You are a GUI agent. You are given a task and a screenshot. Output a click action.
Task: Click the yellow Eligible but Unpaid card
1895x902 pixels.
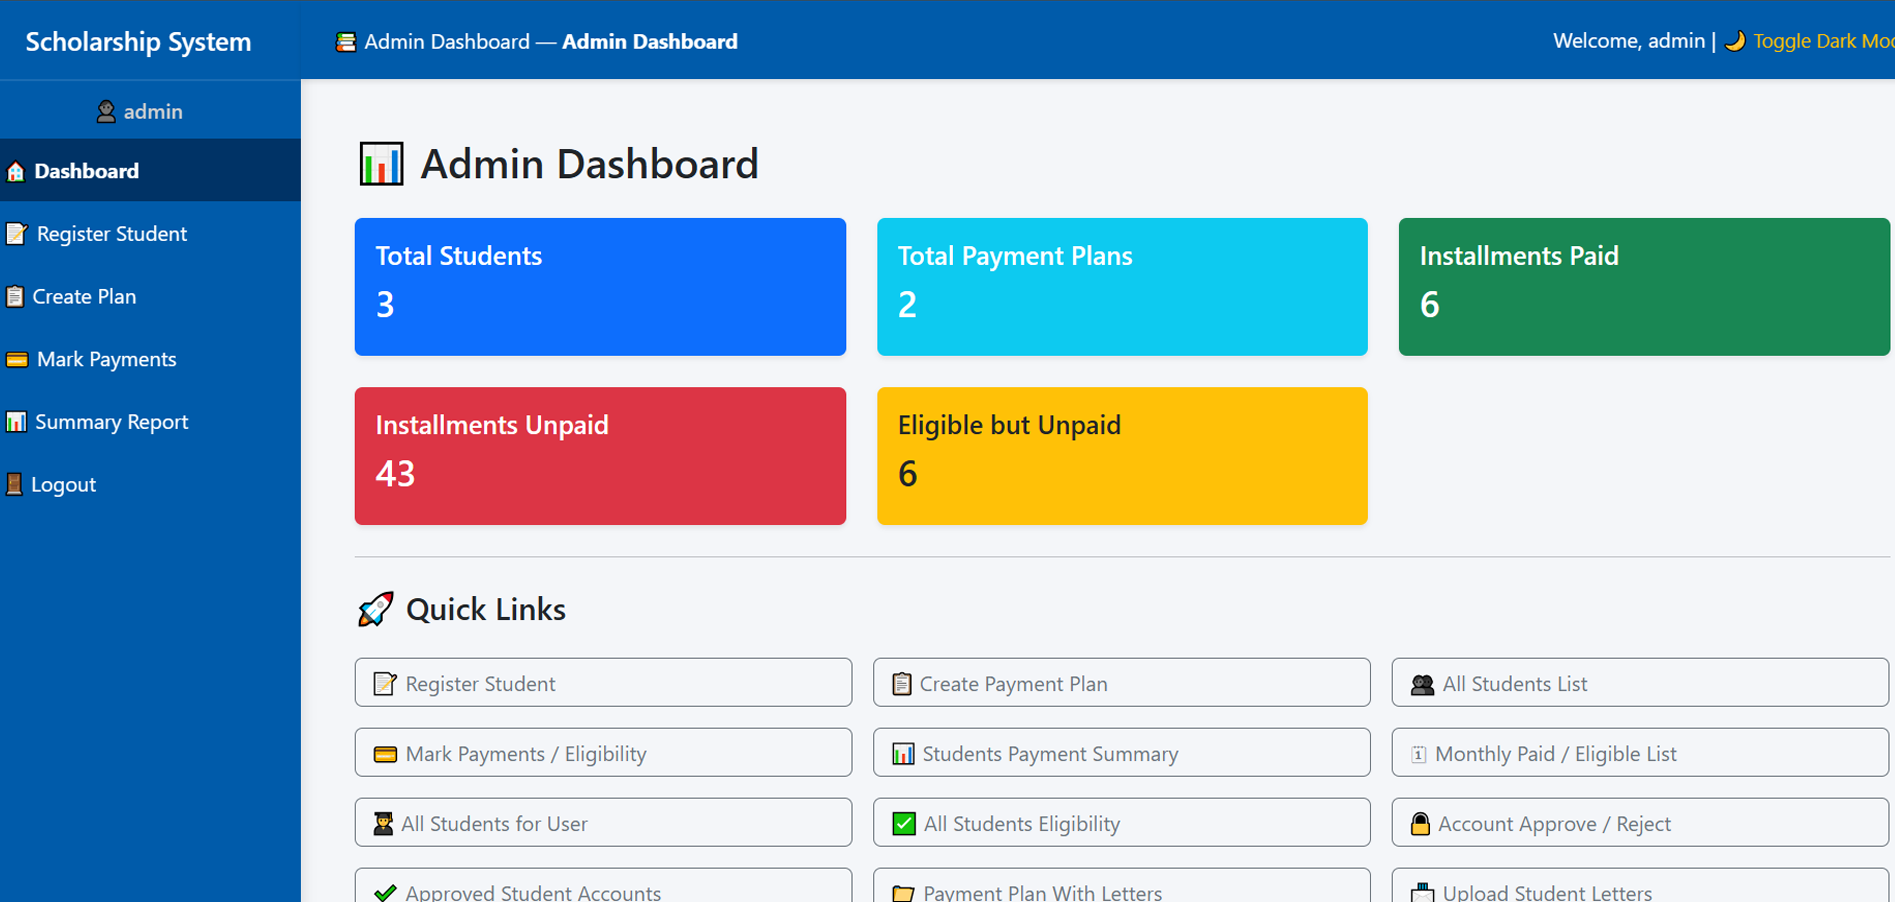click(1122, 456)
